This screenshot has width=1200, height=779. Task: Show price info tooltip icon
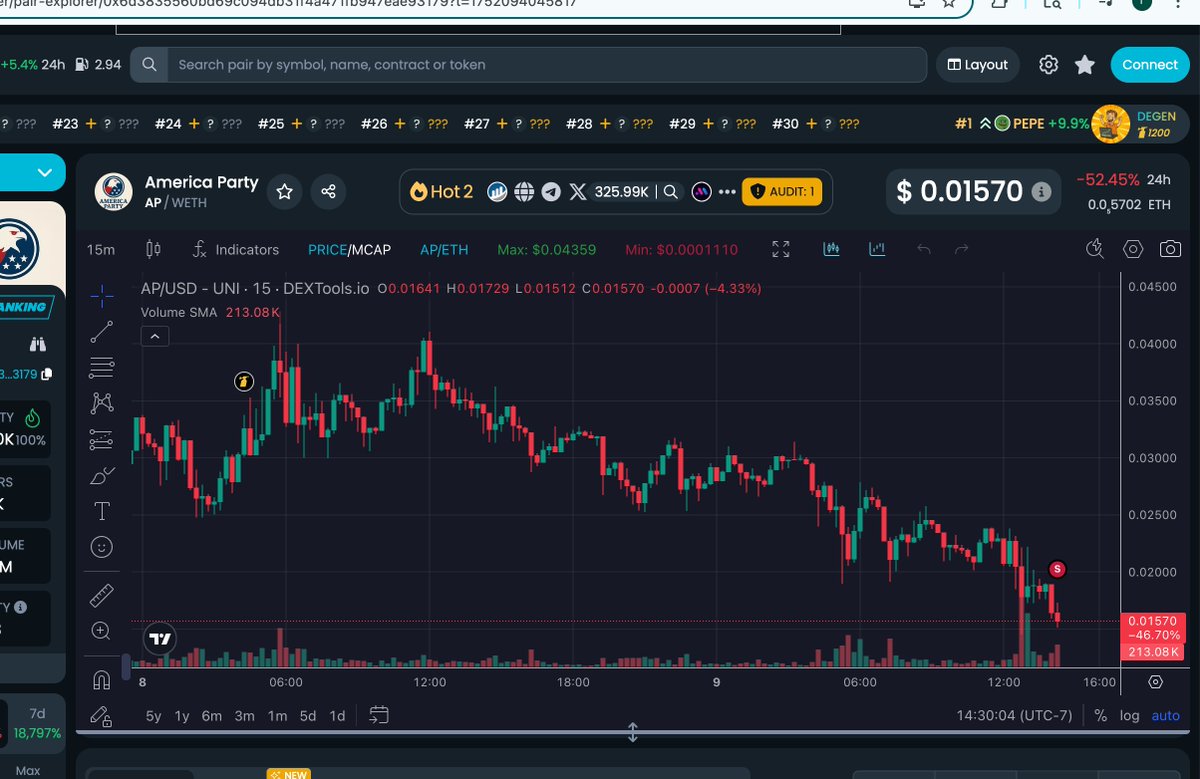coord(1041,191)
